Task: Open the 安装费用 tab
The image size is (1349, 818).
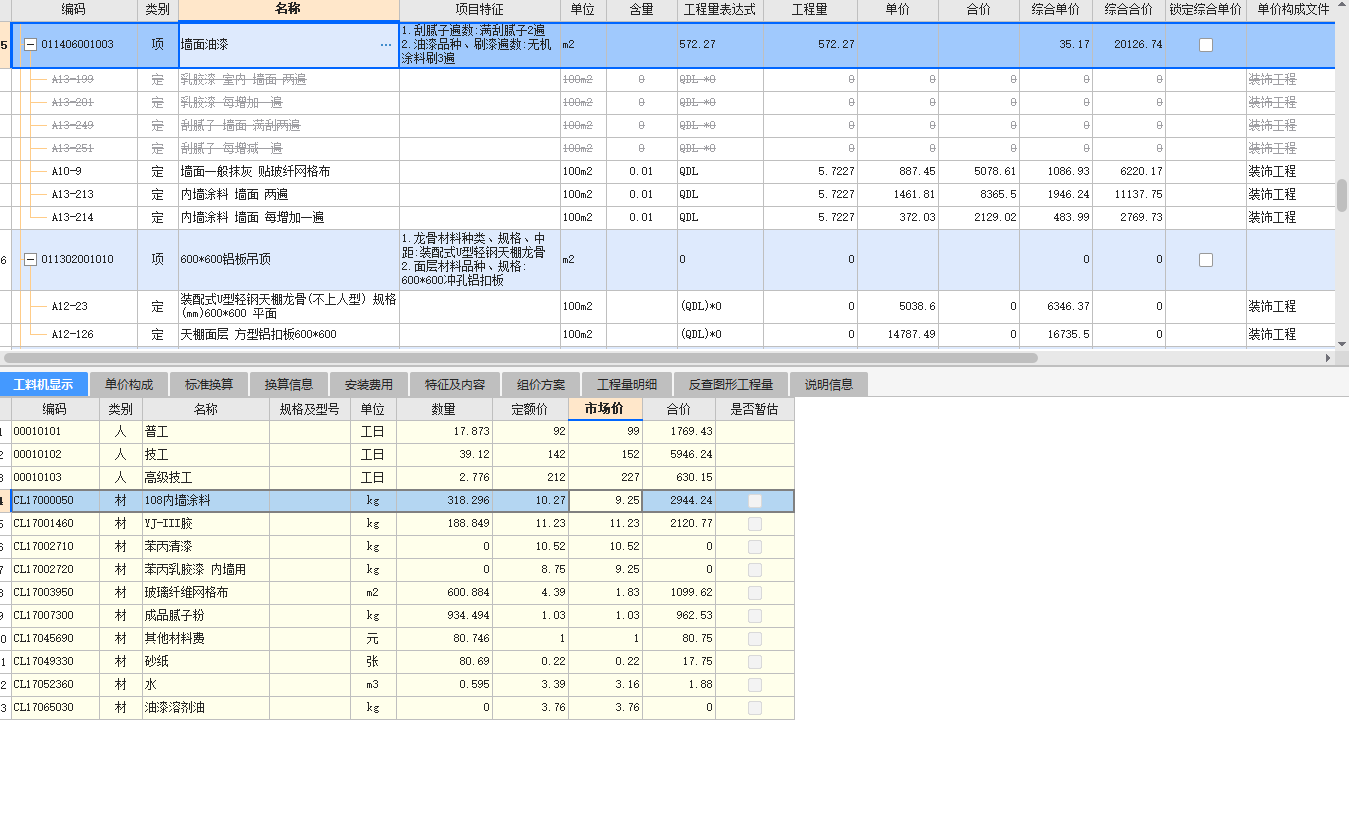Action: [369, 384]
